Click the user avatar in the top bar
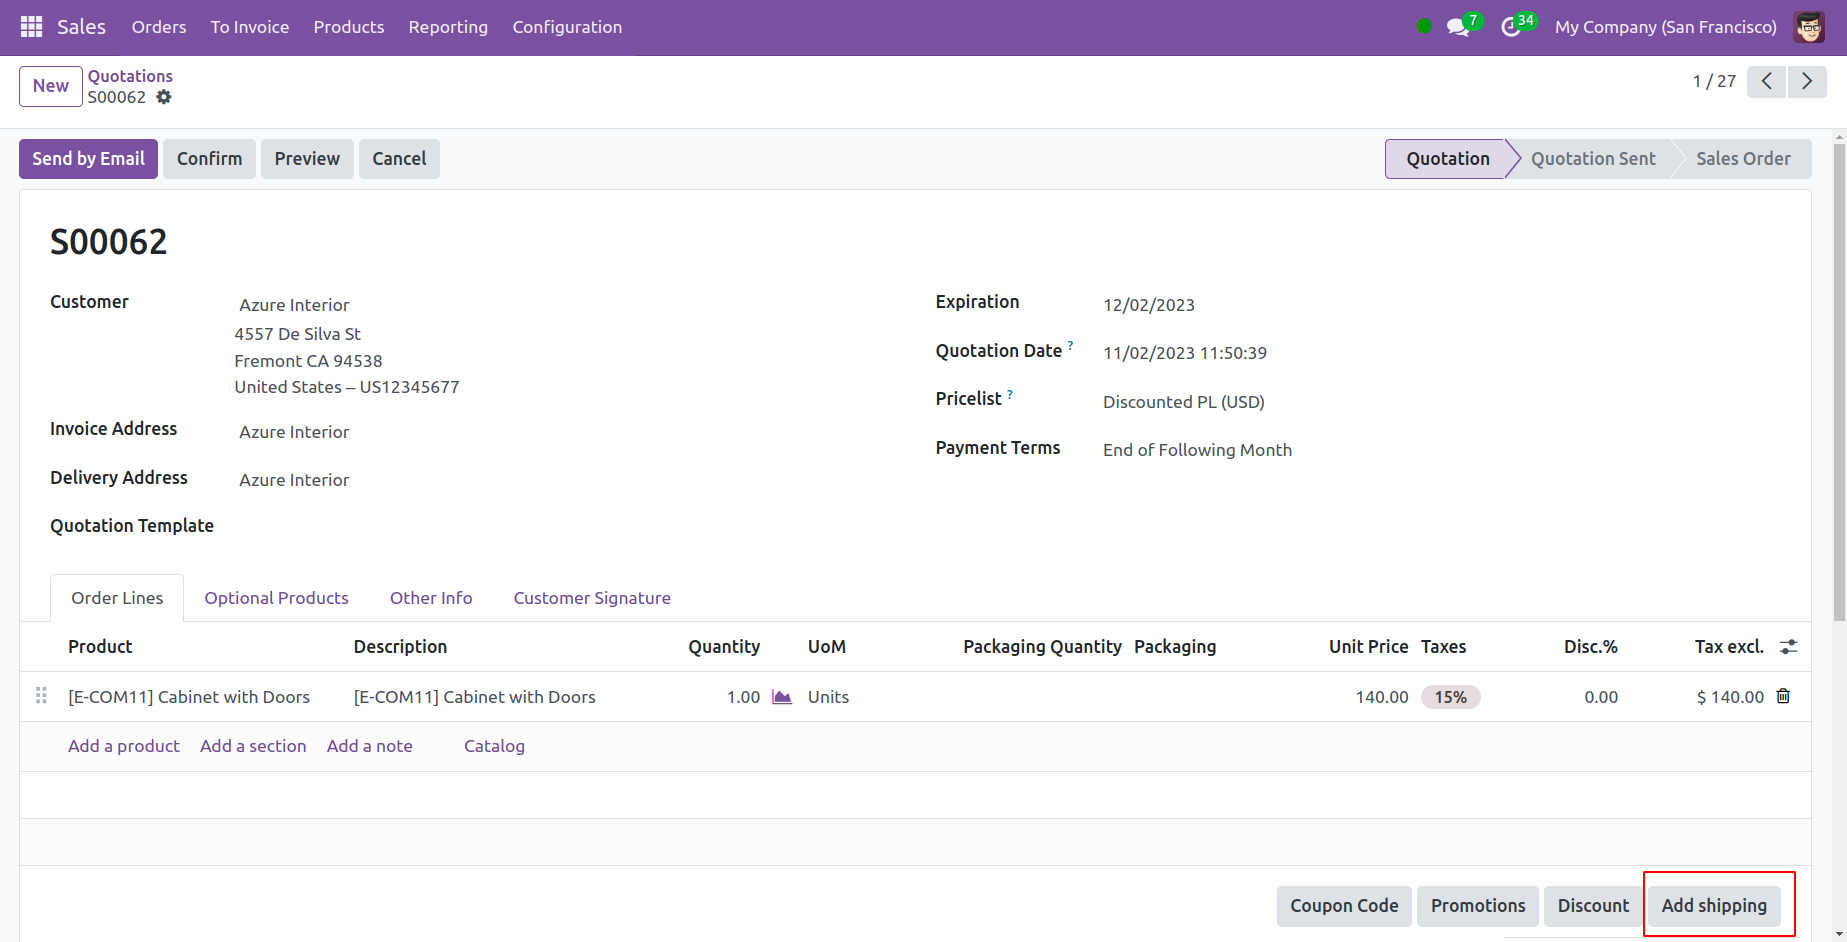 (x=1809, y=27)
